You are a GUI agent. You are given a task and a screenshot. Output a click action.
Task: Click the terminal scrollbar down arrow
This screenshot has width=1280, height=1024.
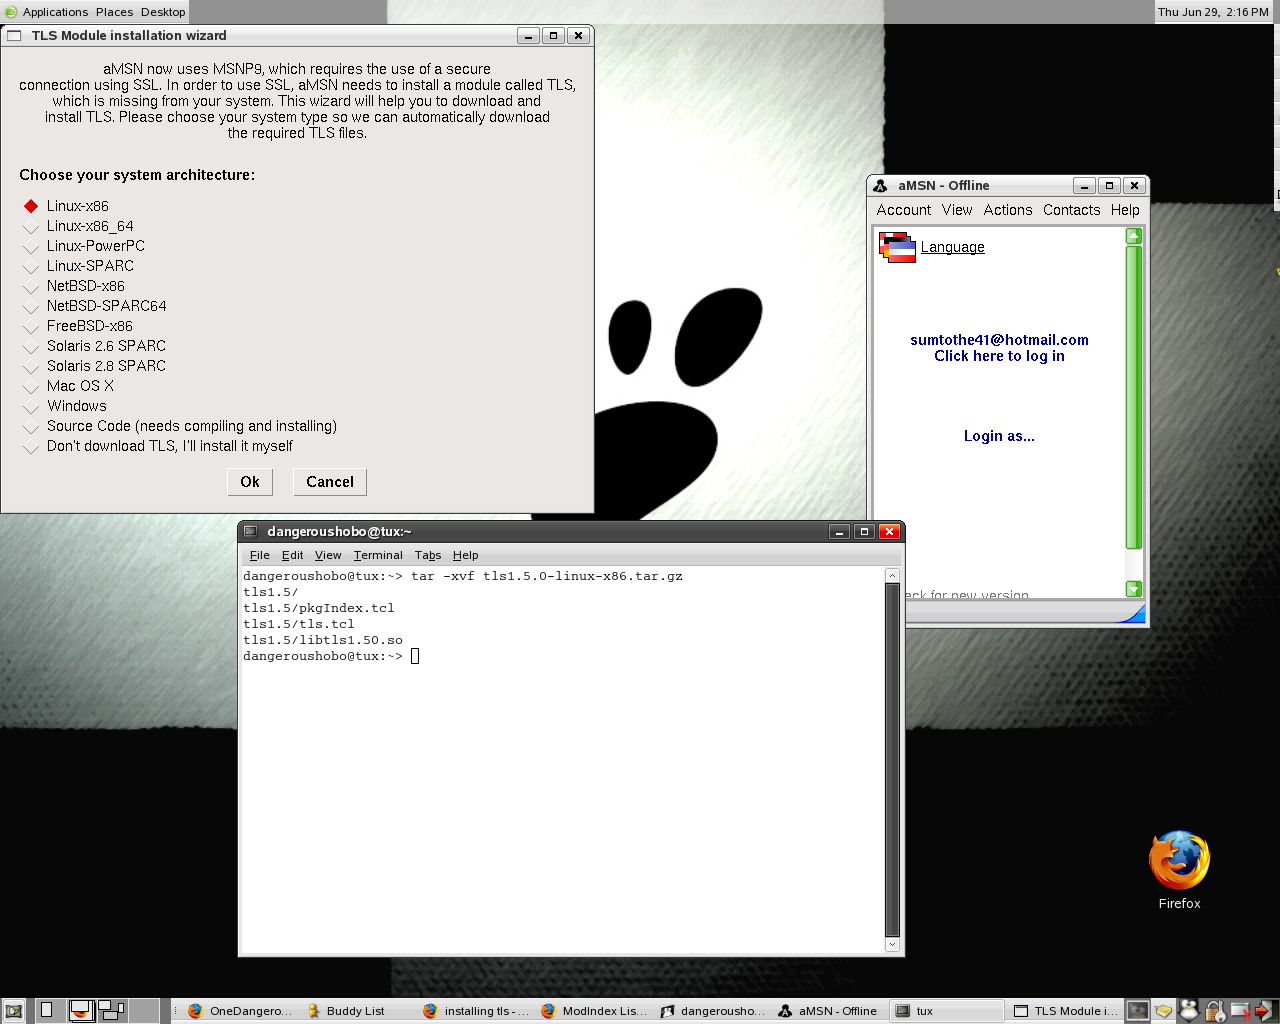tap(892, 944)
